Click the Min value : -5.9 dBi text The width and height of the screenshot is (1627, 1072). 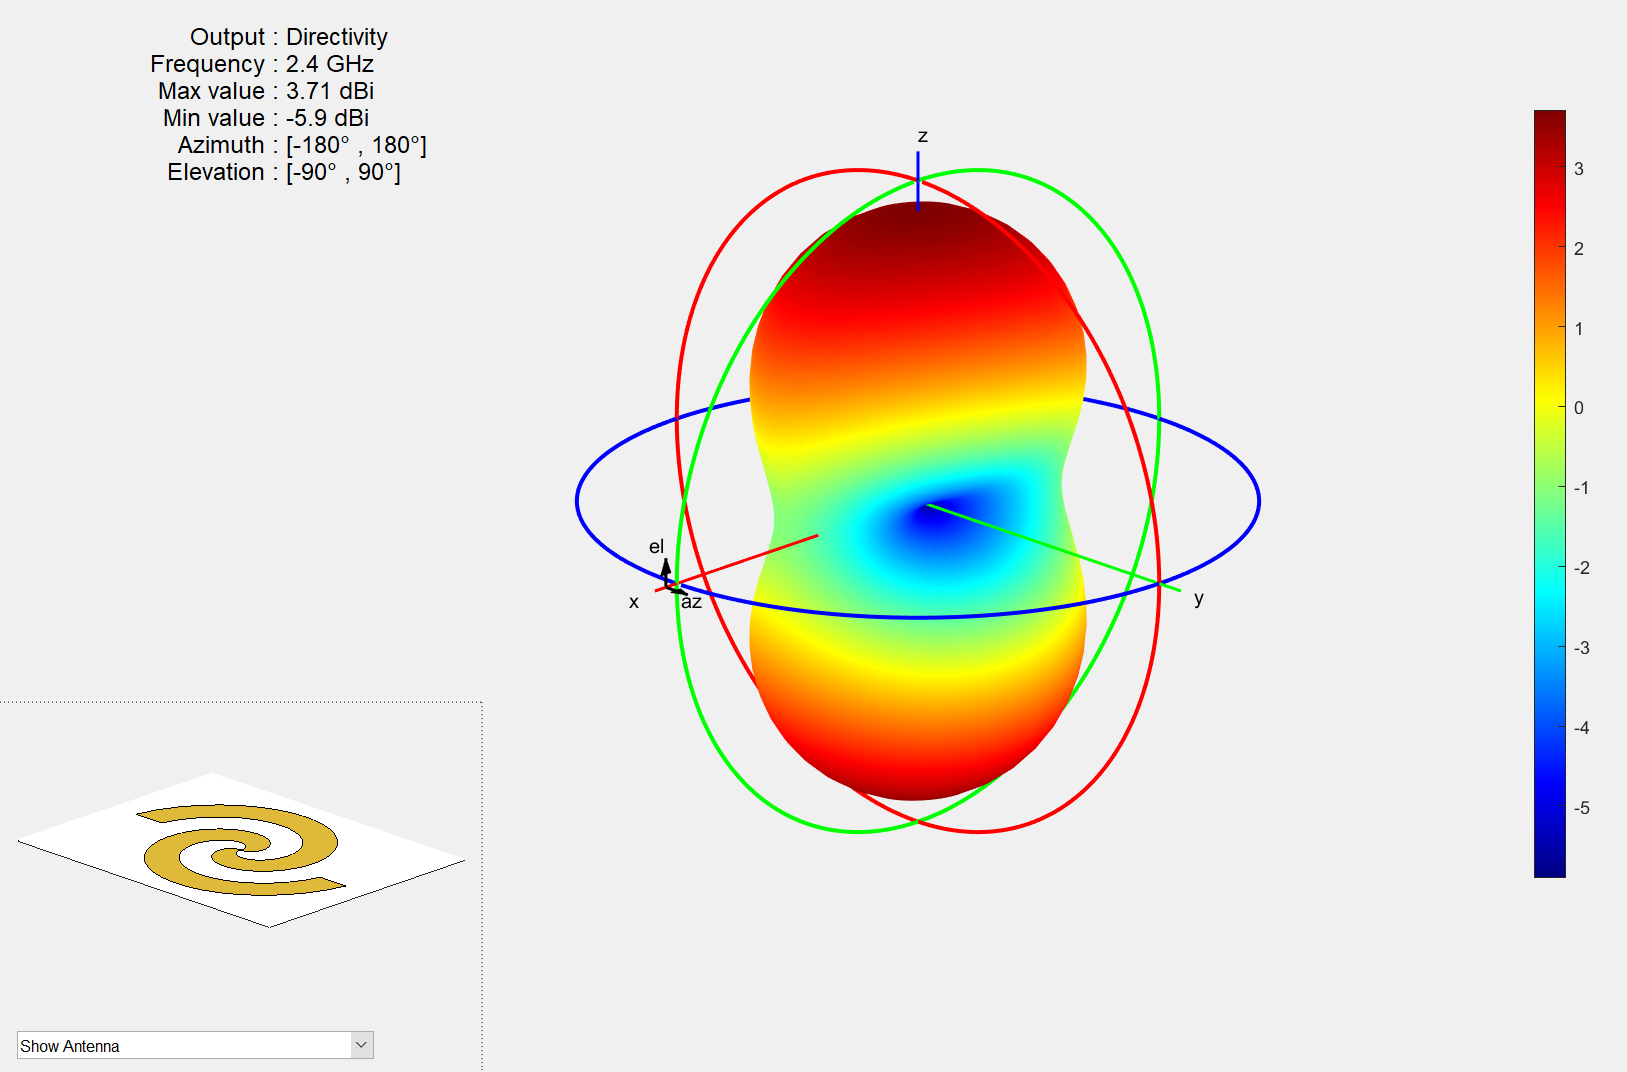266,118
